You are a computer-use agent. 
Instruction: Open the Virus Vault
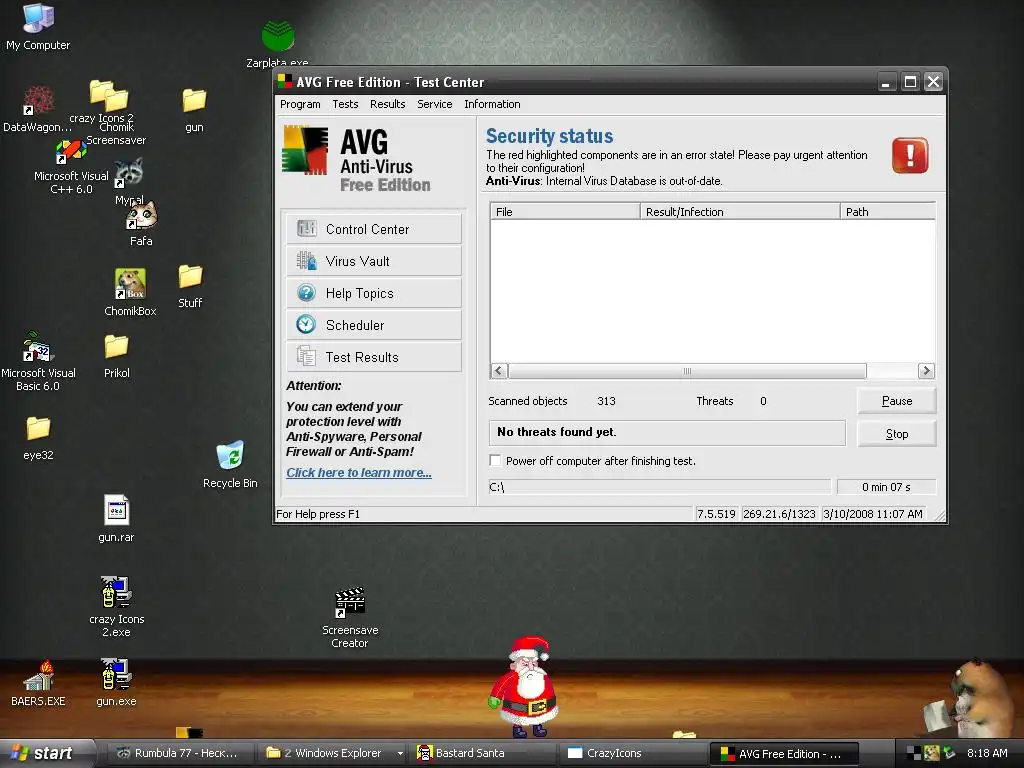[x=374, y=261]
